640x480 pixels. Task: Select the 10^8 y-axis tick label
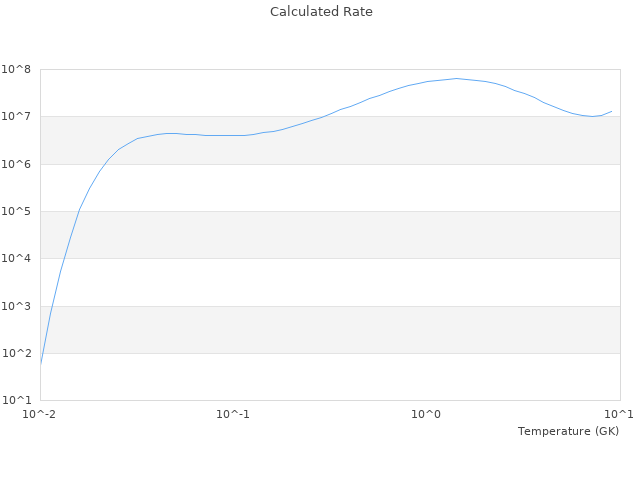(18, 69)
